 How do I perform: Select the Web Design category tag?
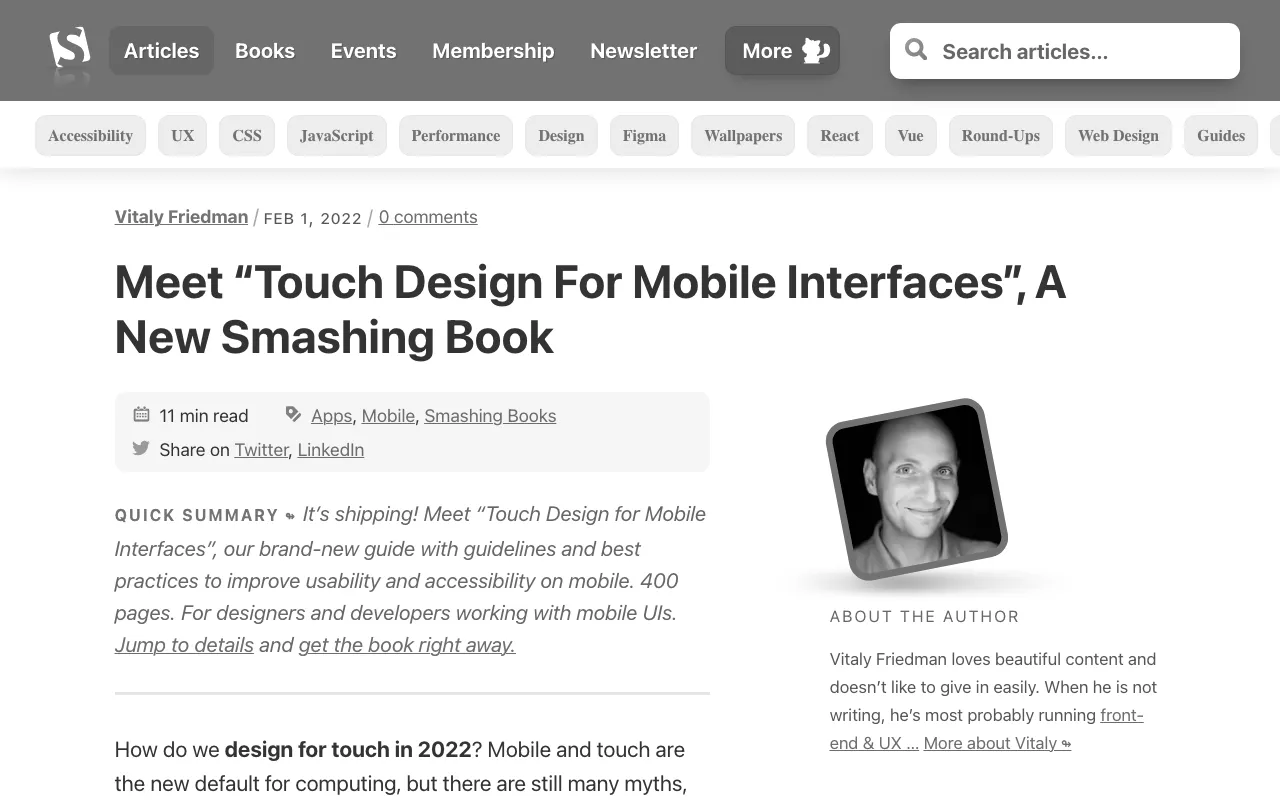[1118, 136]
